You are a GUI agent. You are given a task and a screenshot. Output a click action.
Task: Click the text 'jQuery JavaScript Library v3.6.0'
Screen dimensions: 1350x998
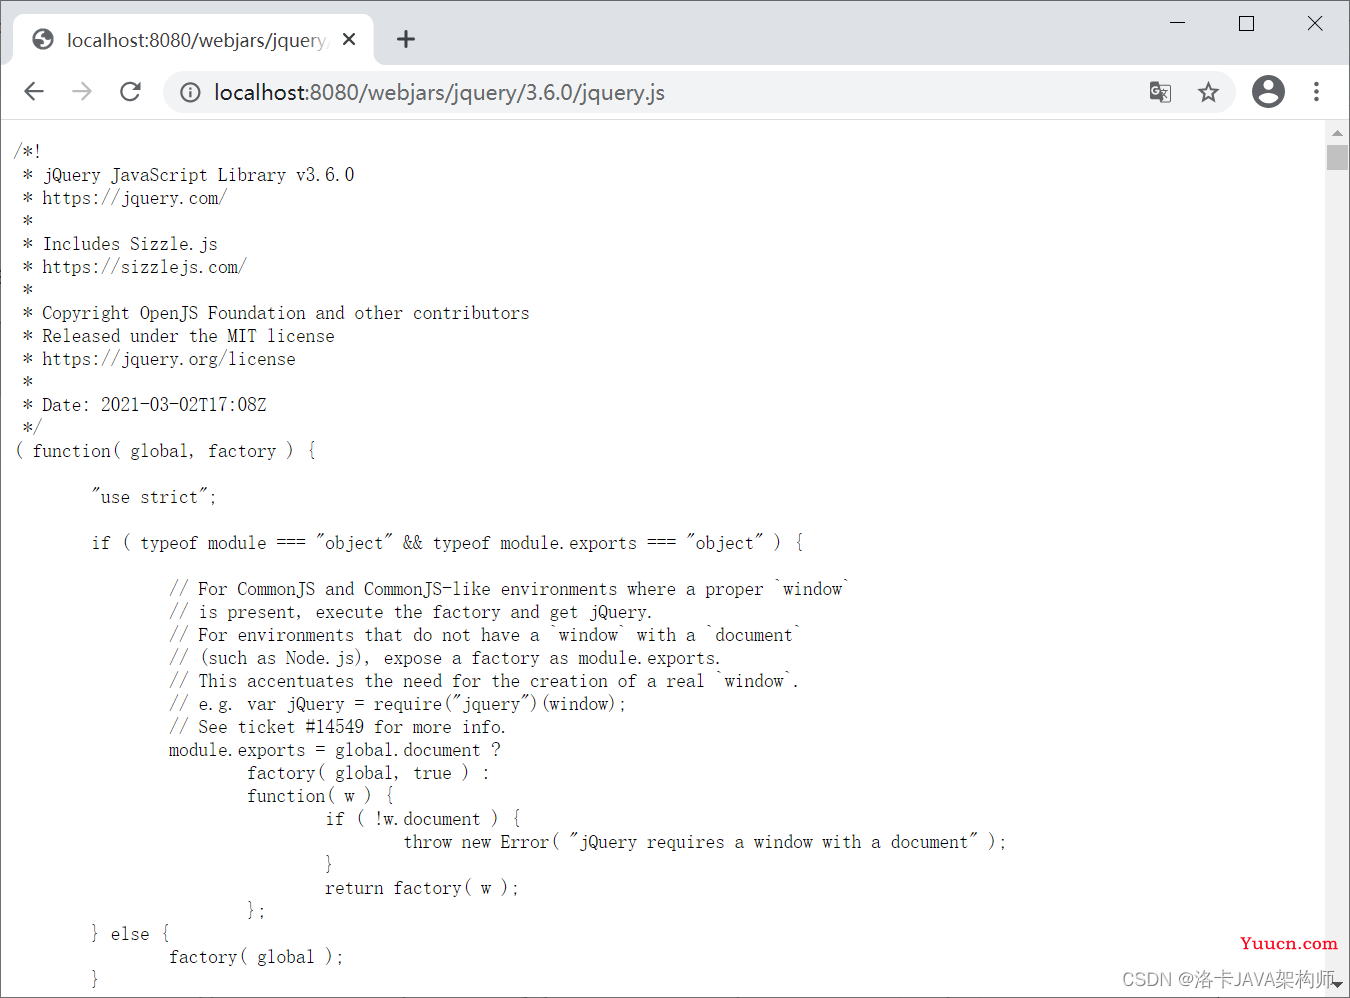198,175
